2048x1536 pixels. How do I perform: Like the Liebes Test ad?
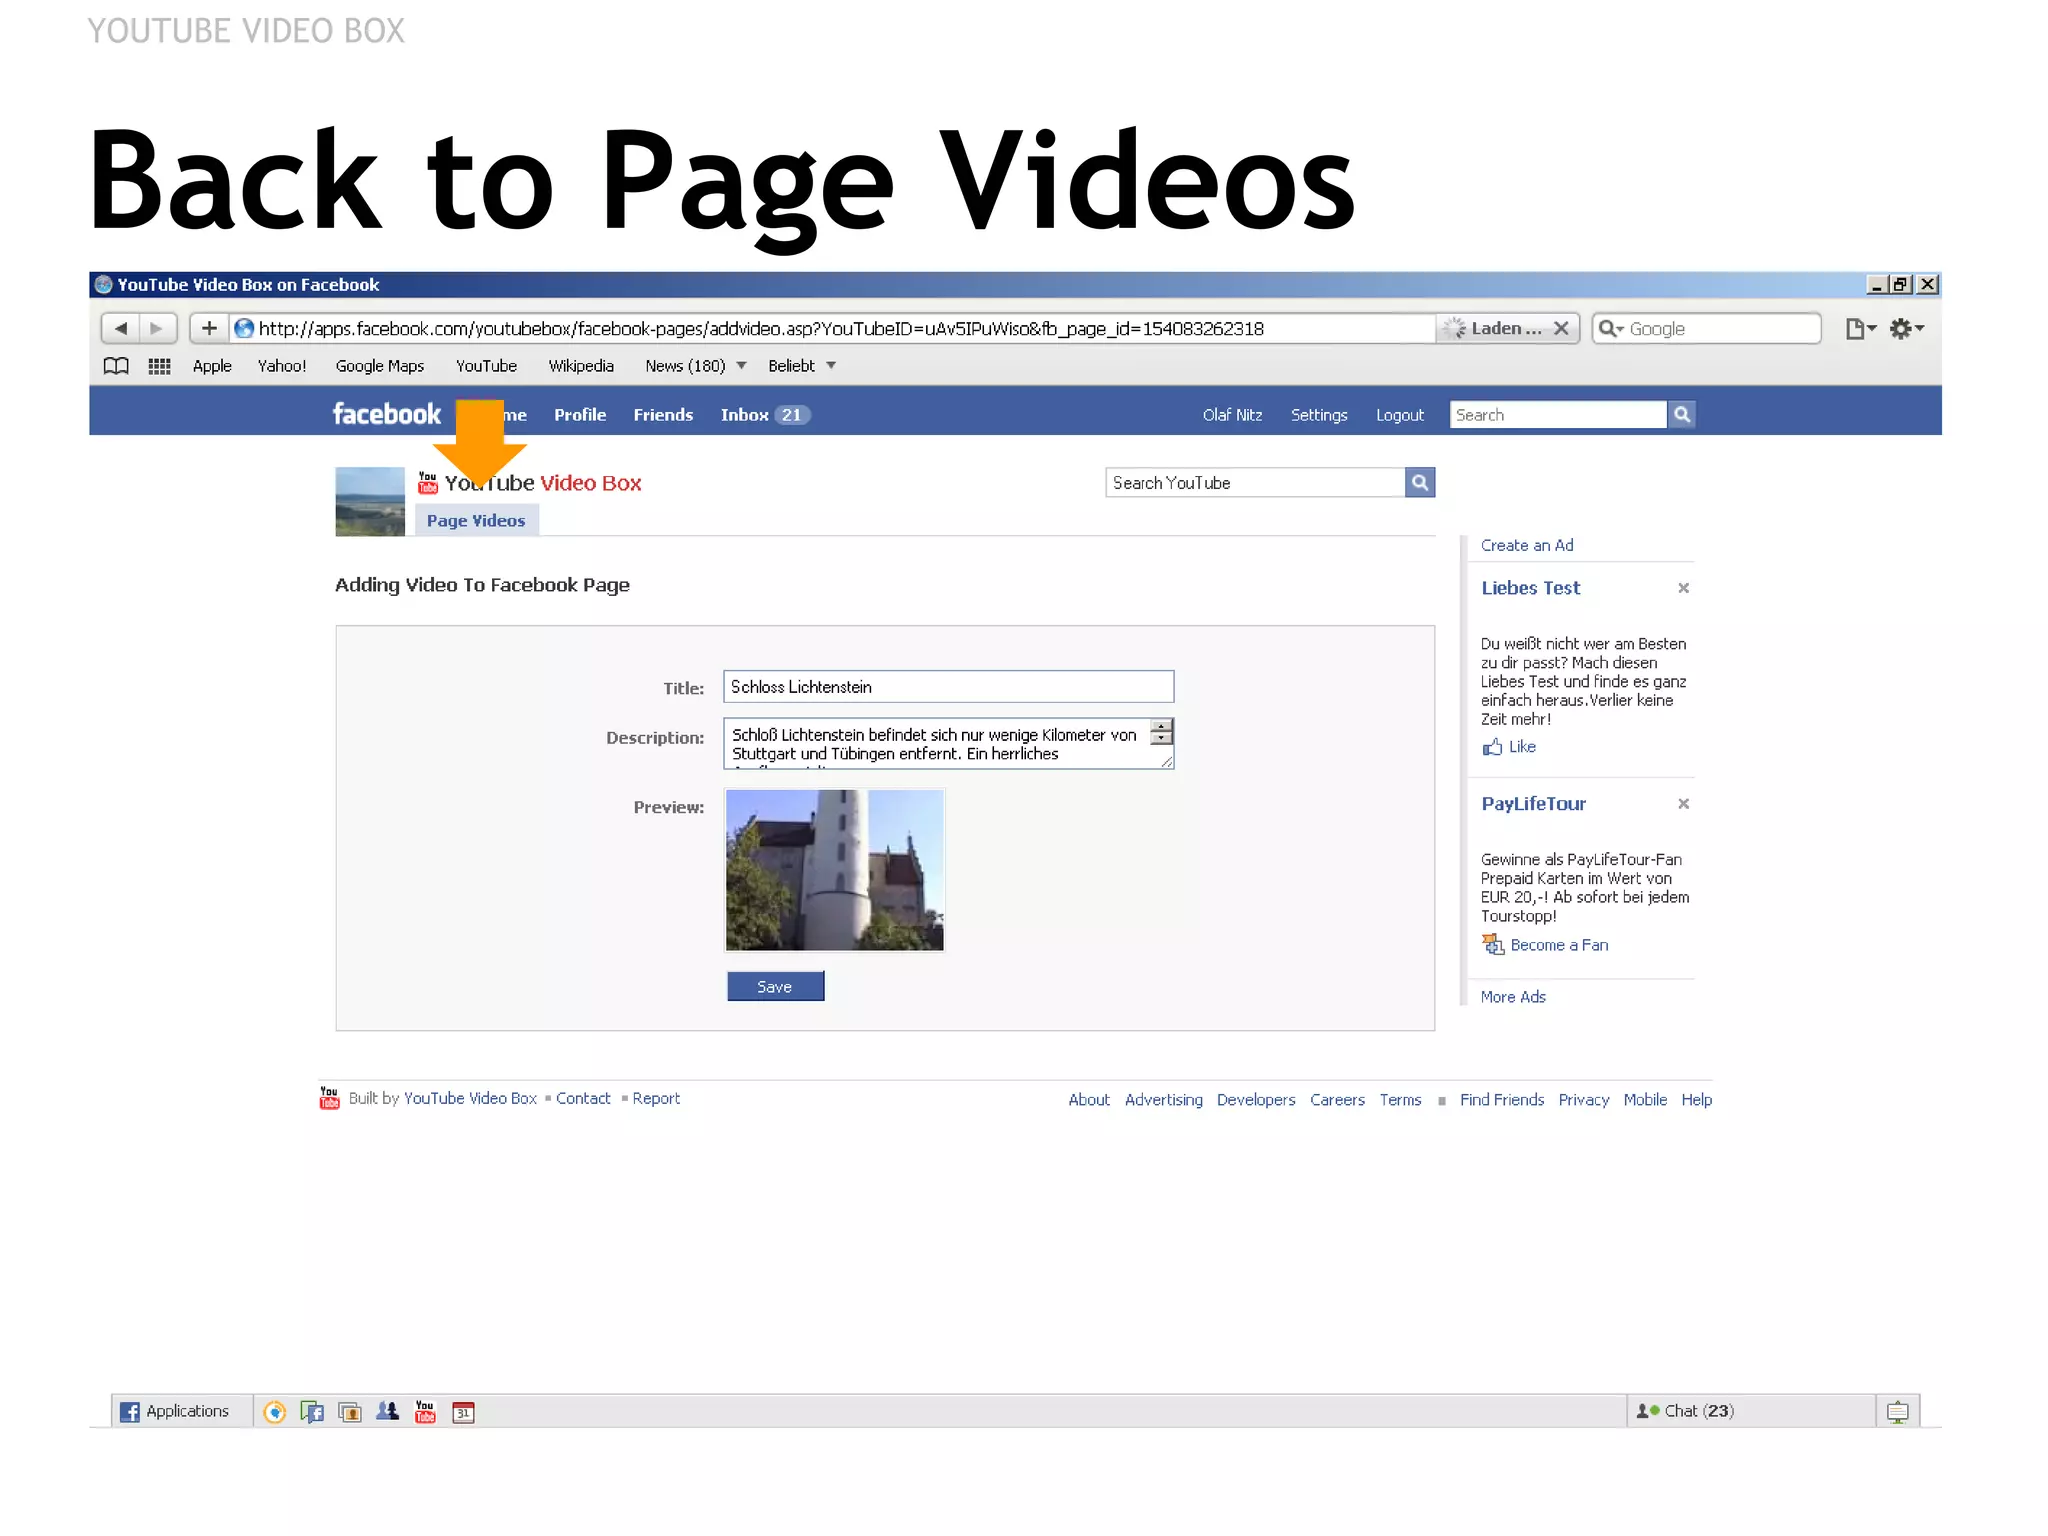tap(1509, 747)
